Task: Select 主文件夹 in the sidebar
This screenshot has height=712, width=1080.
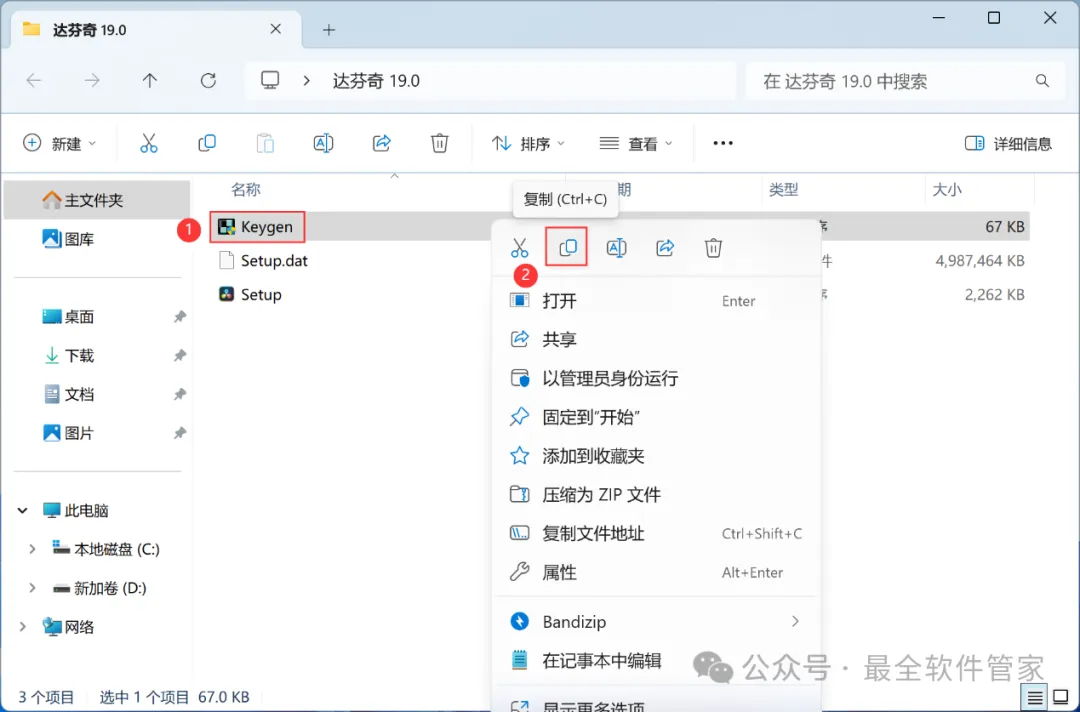Action: point(96,200)
